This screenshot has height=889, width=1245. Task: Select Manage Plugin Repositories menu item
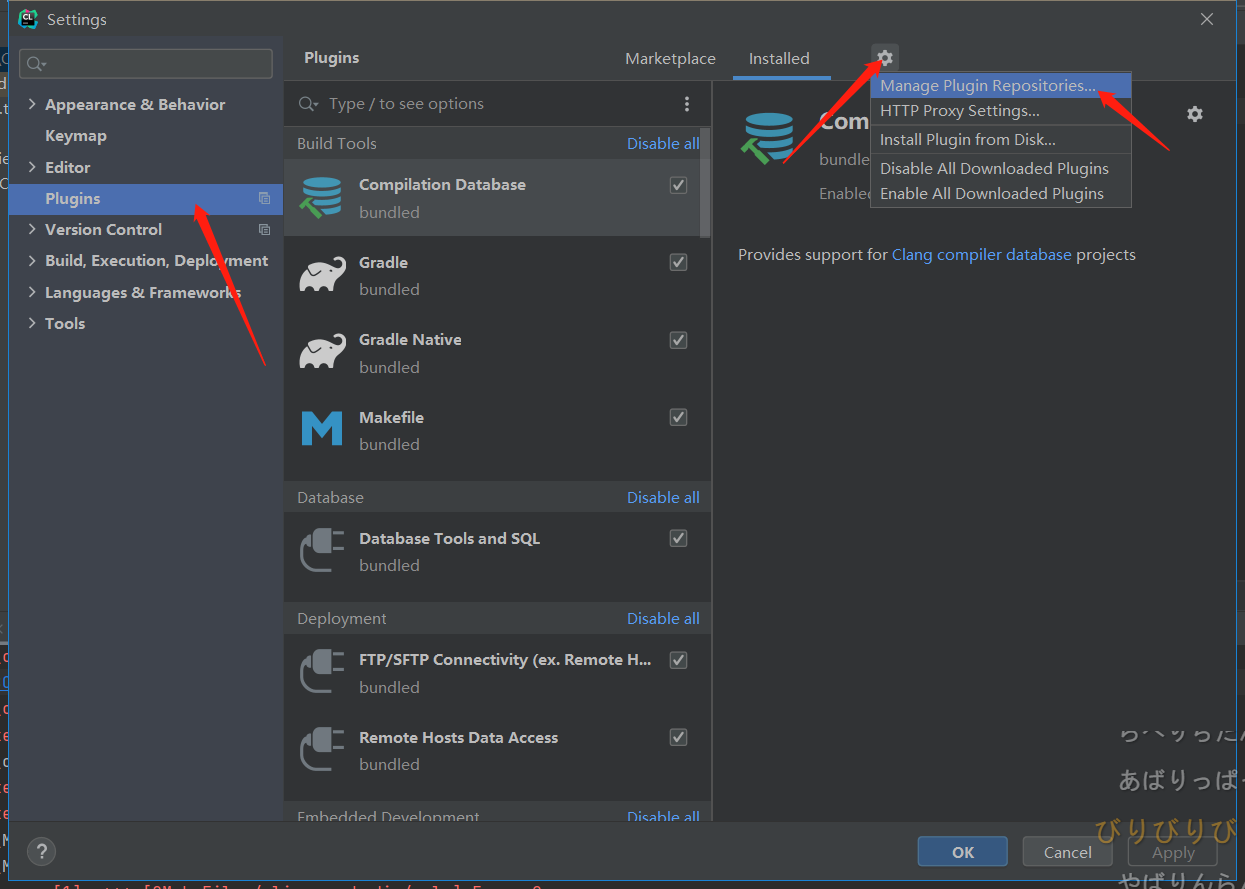click(1000, 86)
